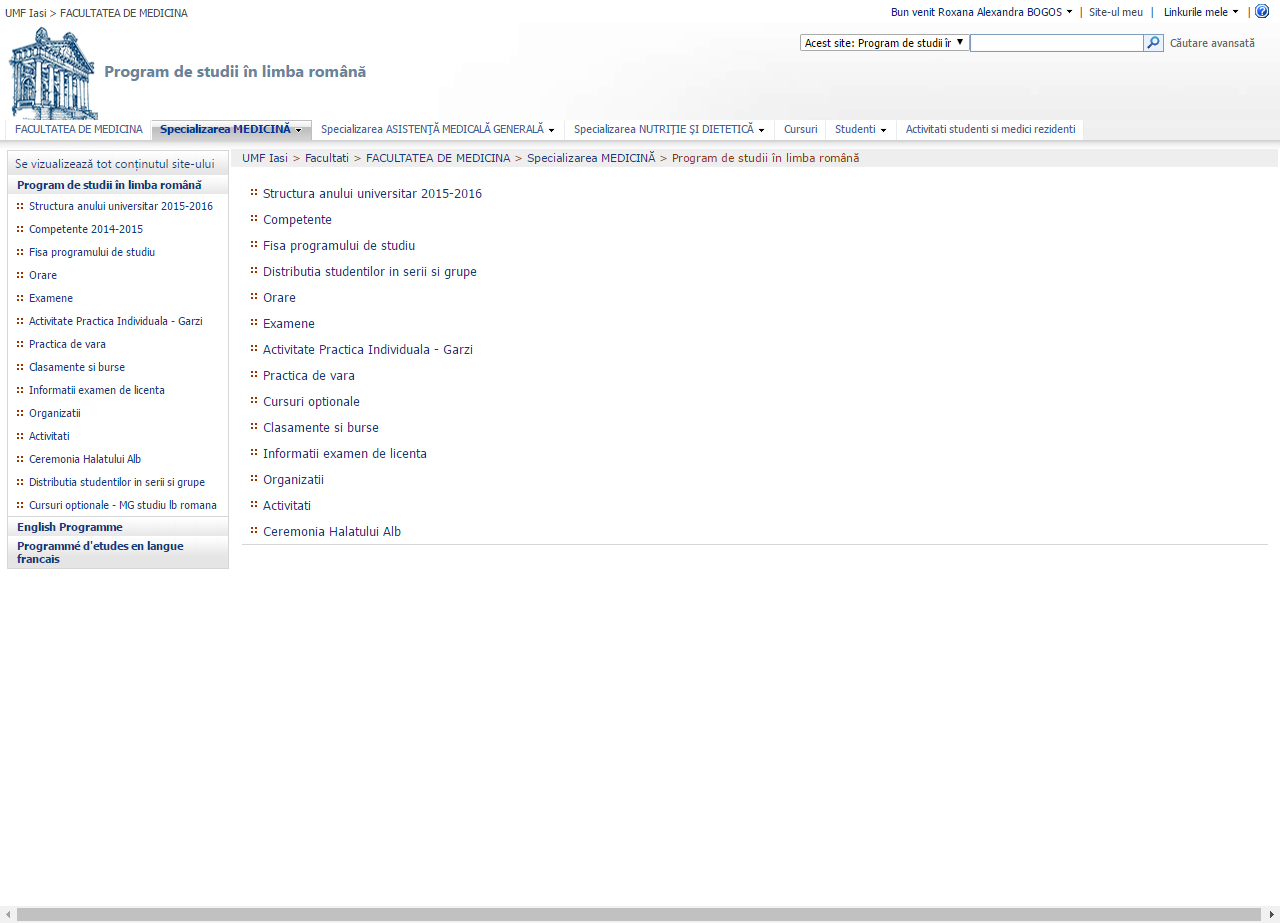Click into the search text field

[1056, 43]
